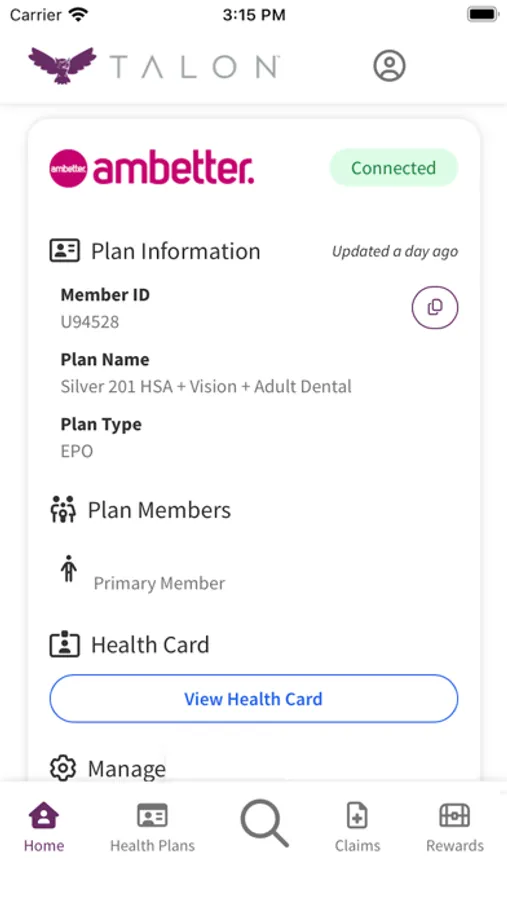Screen dimensions: 507x900
Task: Select the Primary Member entry
Action: (x=159, y=583)
